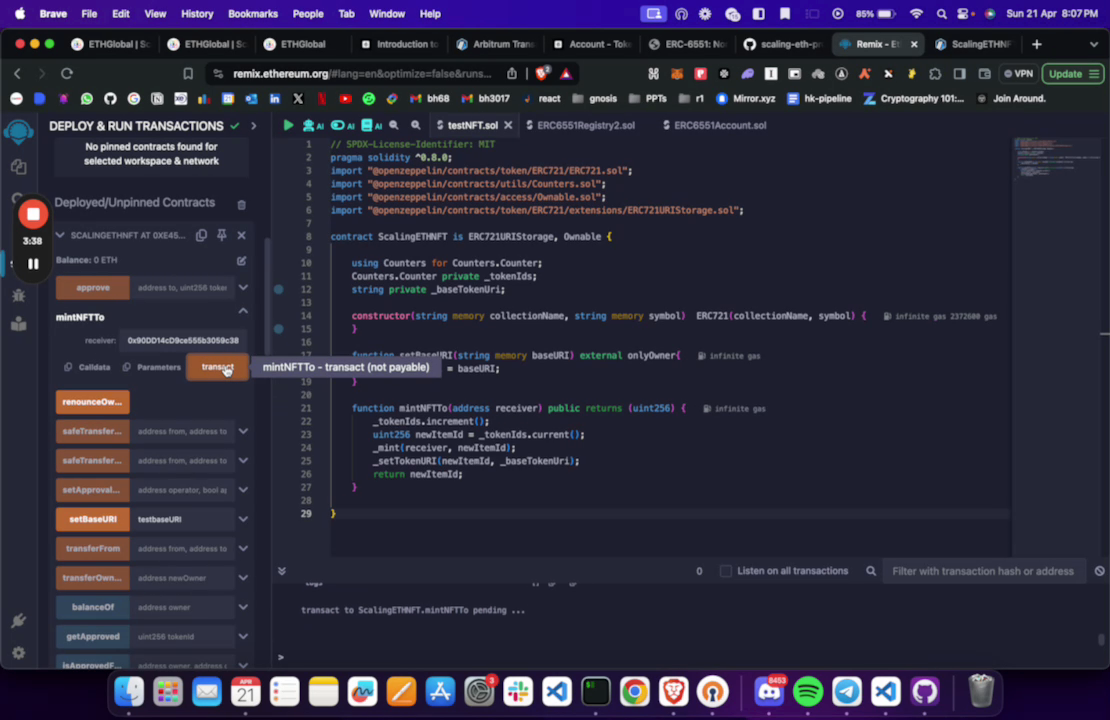Screen dimensions: 1110x720
Task: Click the mintNFTTo receiver address field
Action: coord(183,341)
